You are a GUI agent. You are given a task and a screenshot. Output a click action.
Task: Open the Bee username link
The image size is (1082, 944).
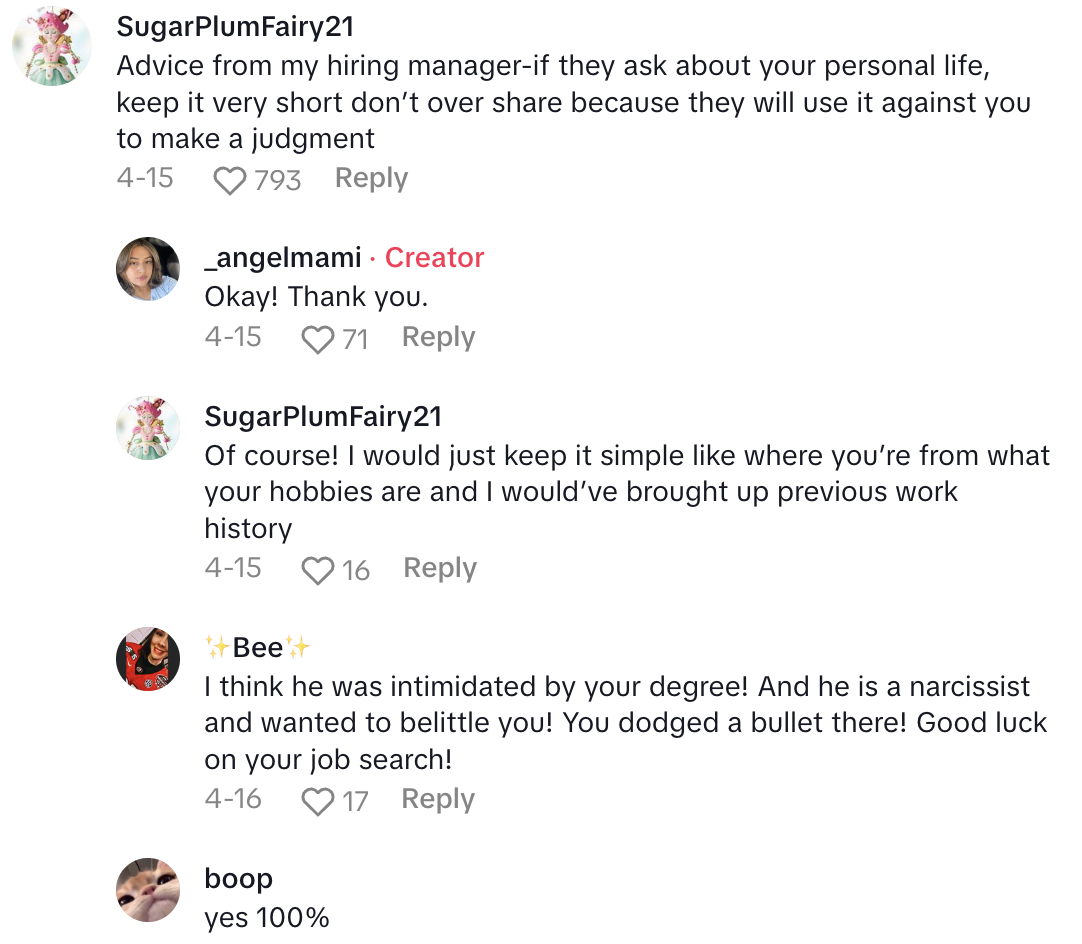[258, 648]
